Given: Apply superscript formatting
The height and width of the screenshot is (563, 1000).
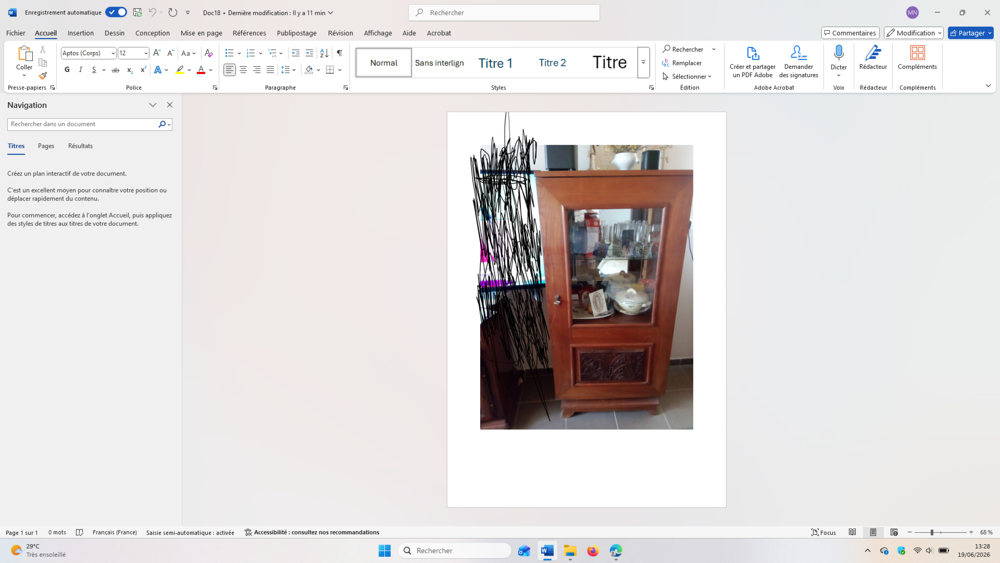Looking at the screenshot, I should [143, 70].
